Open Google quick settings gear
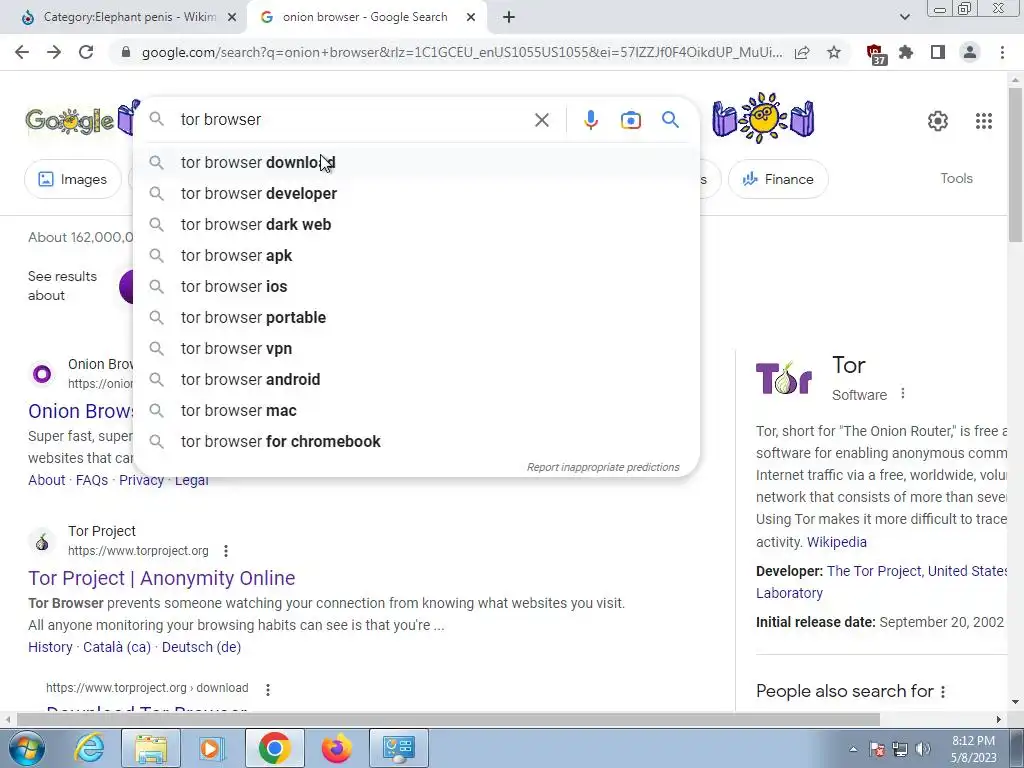The height and width of the screenshot is (768, 1024). [938, 121]
